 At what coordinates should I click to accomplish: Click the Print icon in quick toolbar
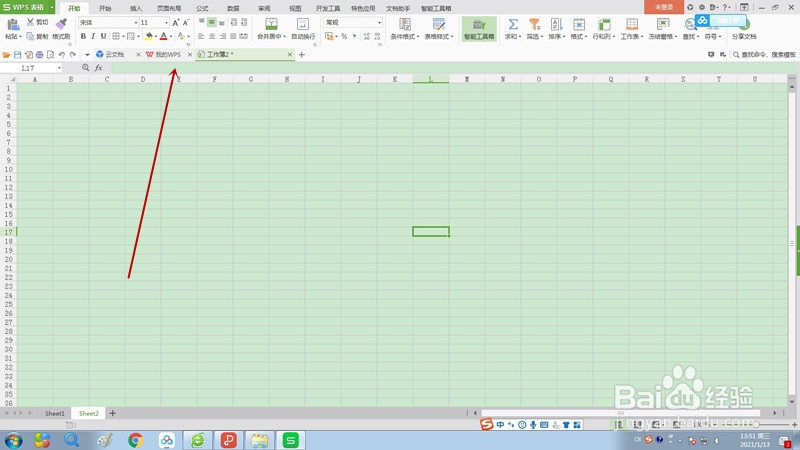coord(39,55)
